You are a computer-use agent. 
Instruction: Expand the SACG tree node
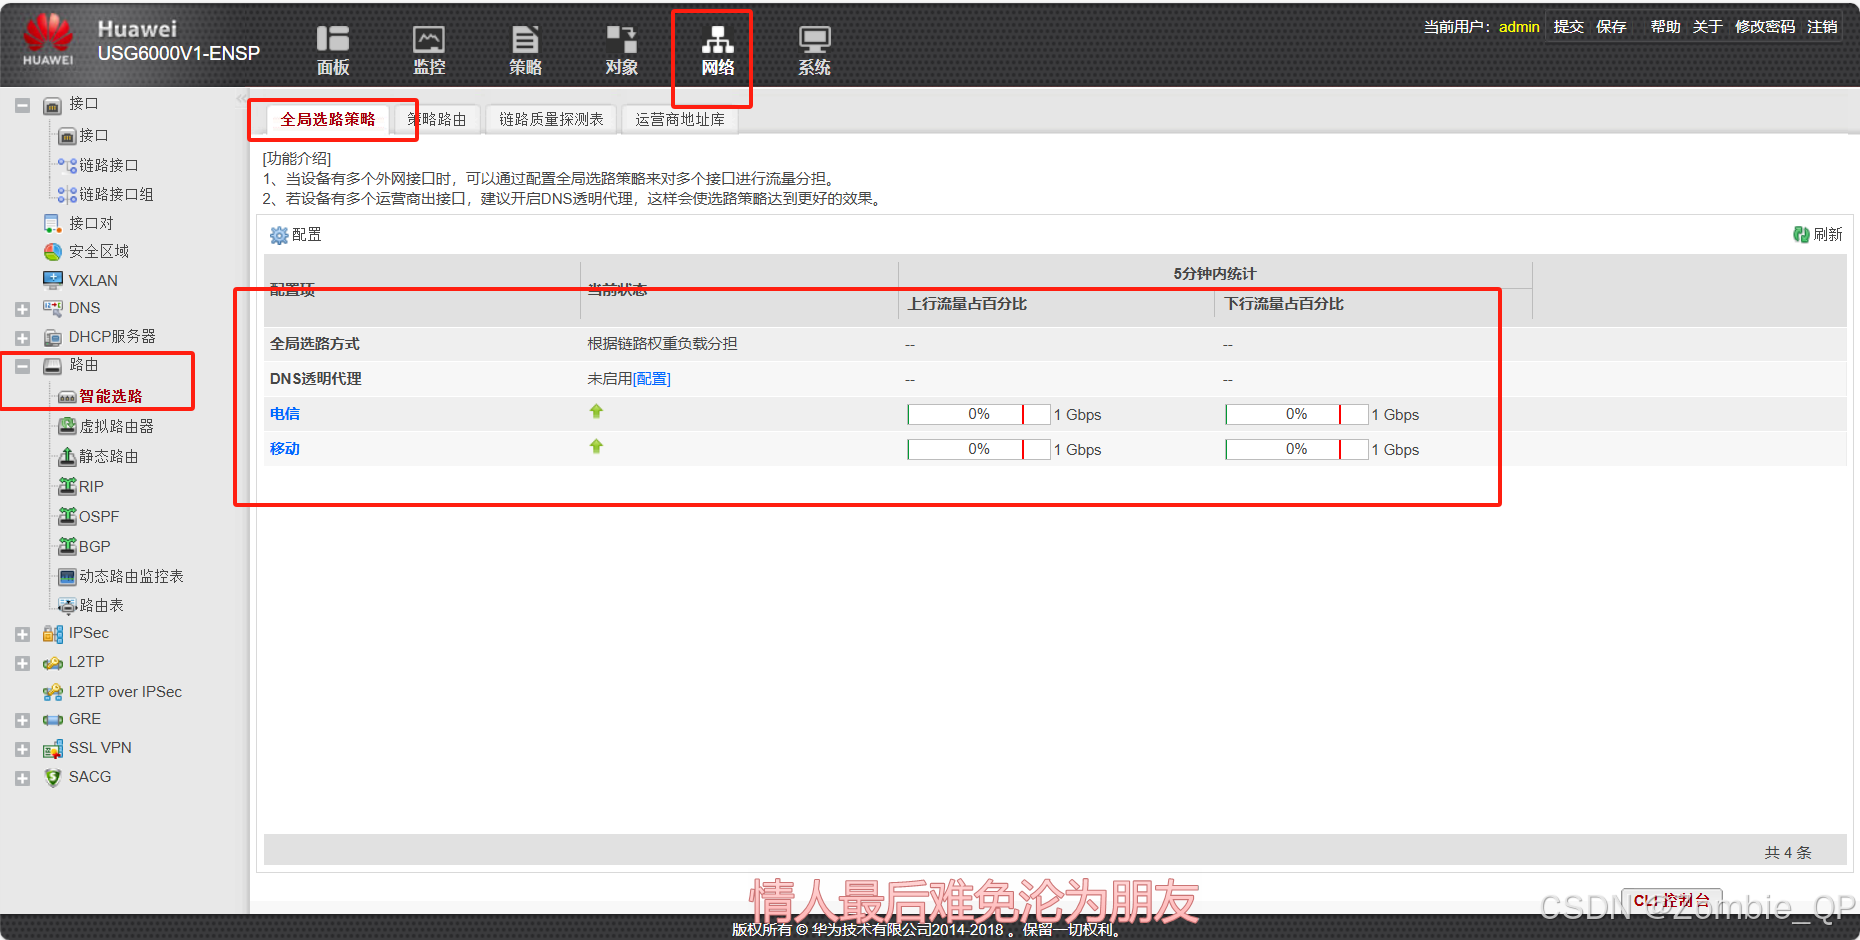[x=22, y=778]
